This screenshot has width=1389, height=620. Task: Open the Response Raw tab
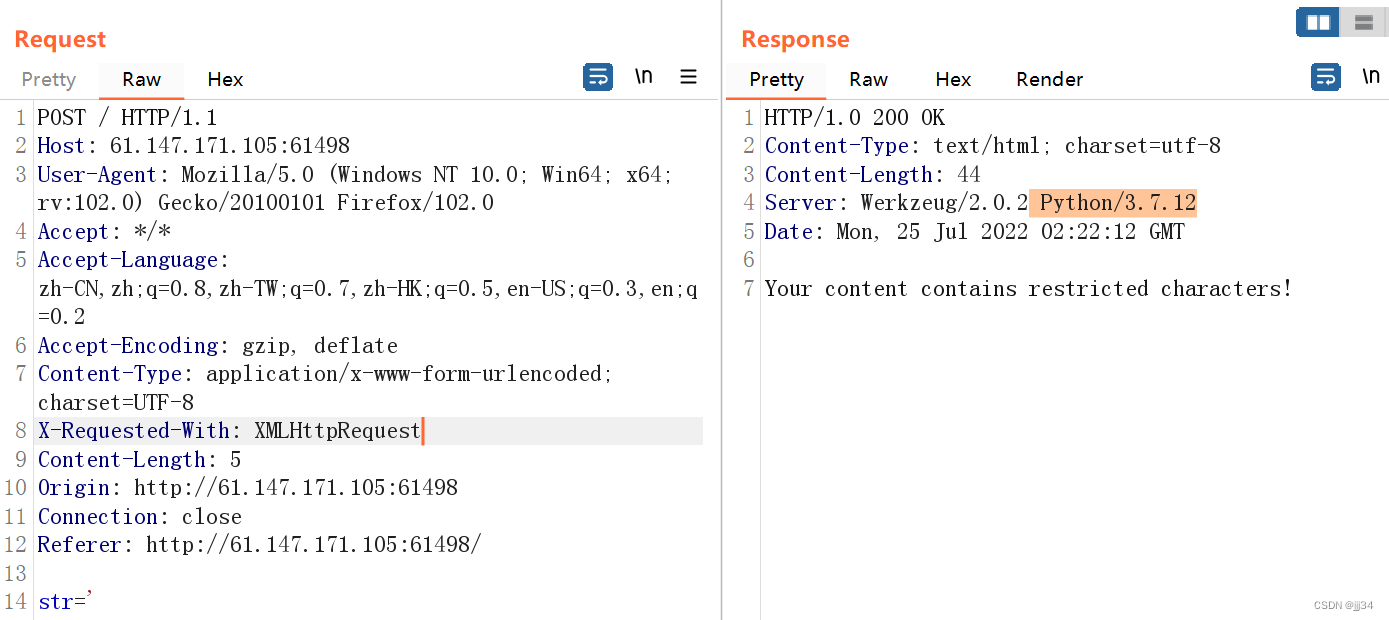point(868,80)
